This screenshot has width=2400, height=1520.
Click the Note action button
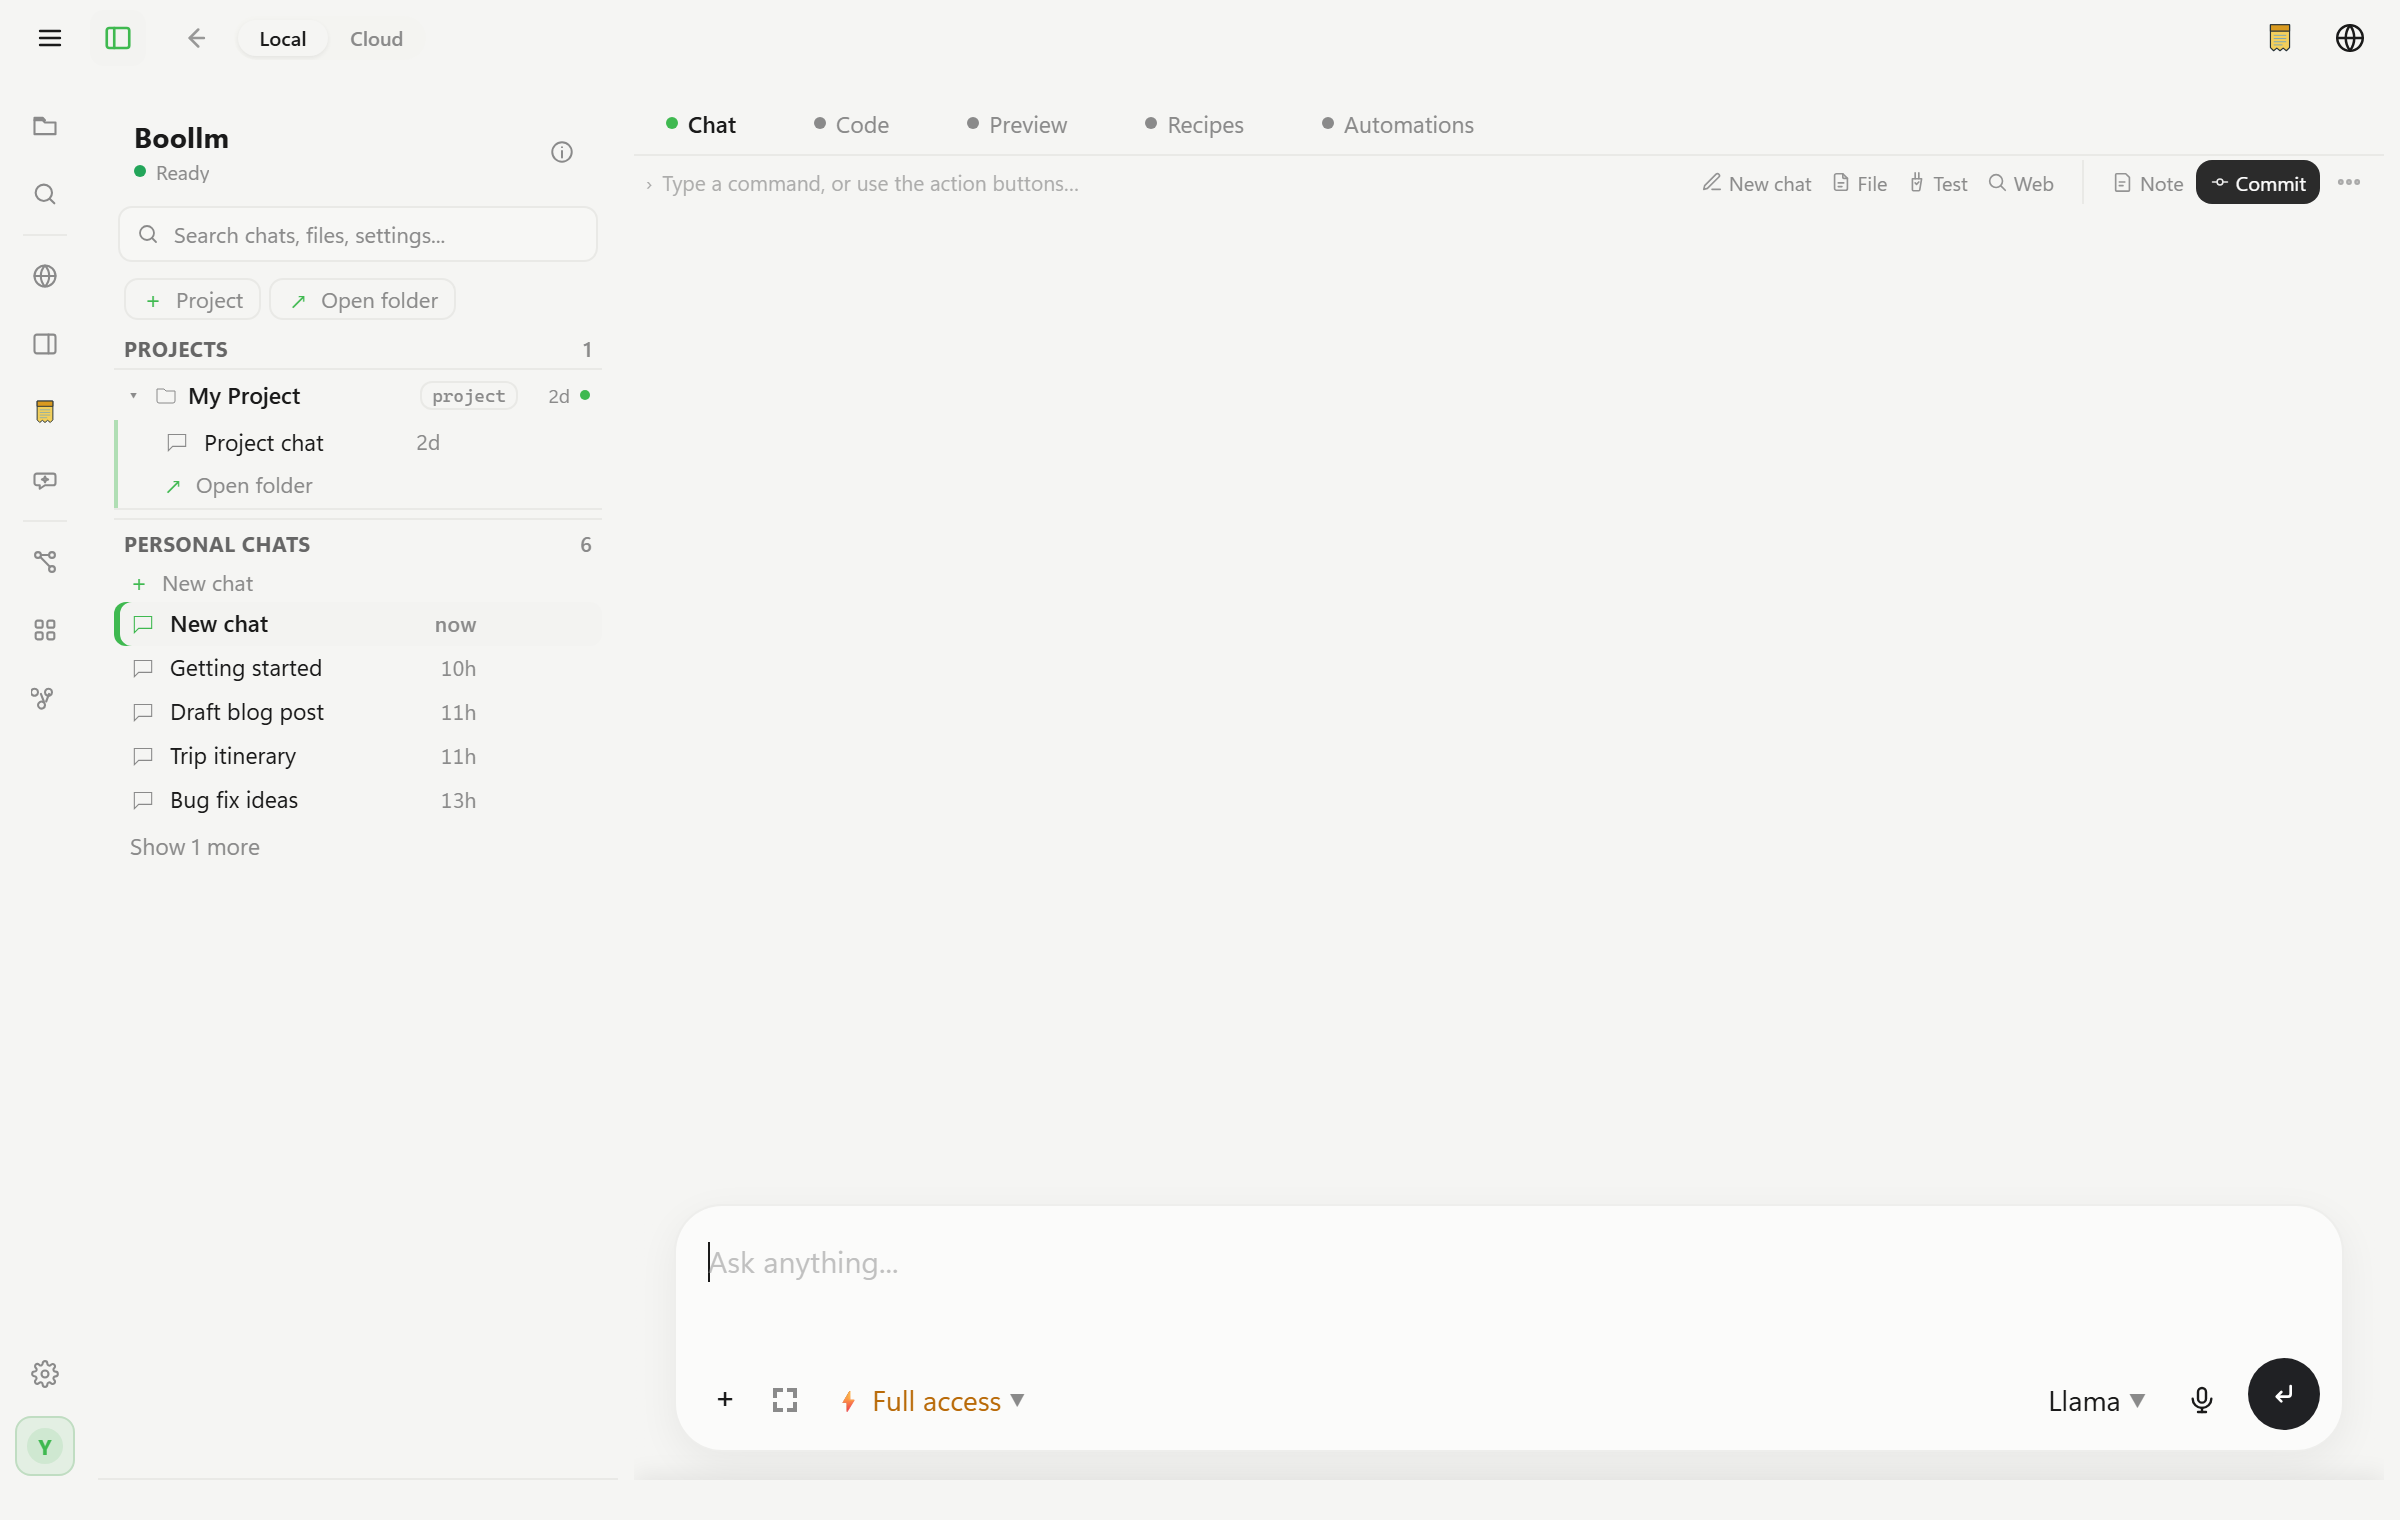tap(2148, 184)
